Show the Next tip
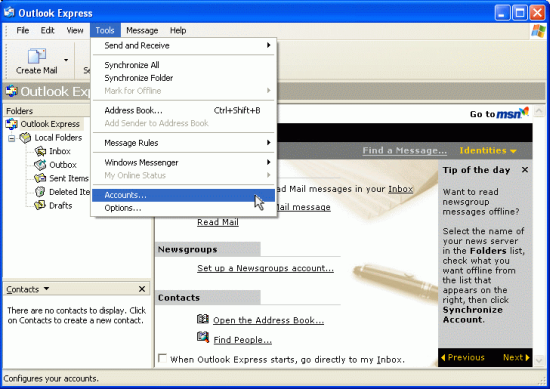 [x=516, y=357]
